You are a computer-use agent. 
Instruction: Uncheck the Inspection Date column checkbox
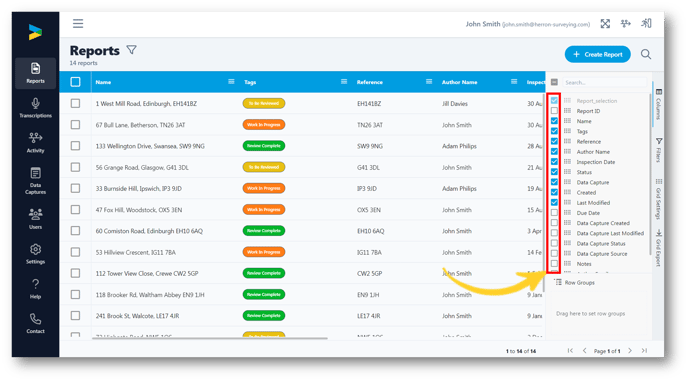(x=555, y=162)
